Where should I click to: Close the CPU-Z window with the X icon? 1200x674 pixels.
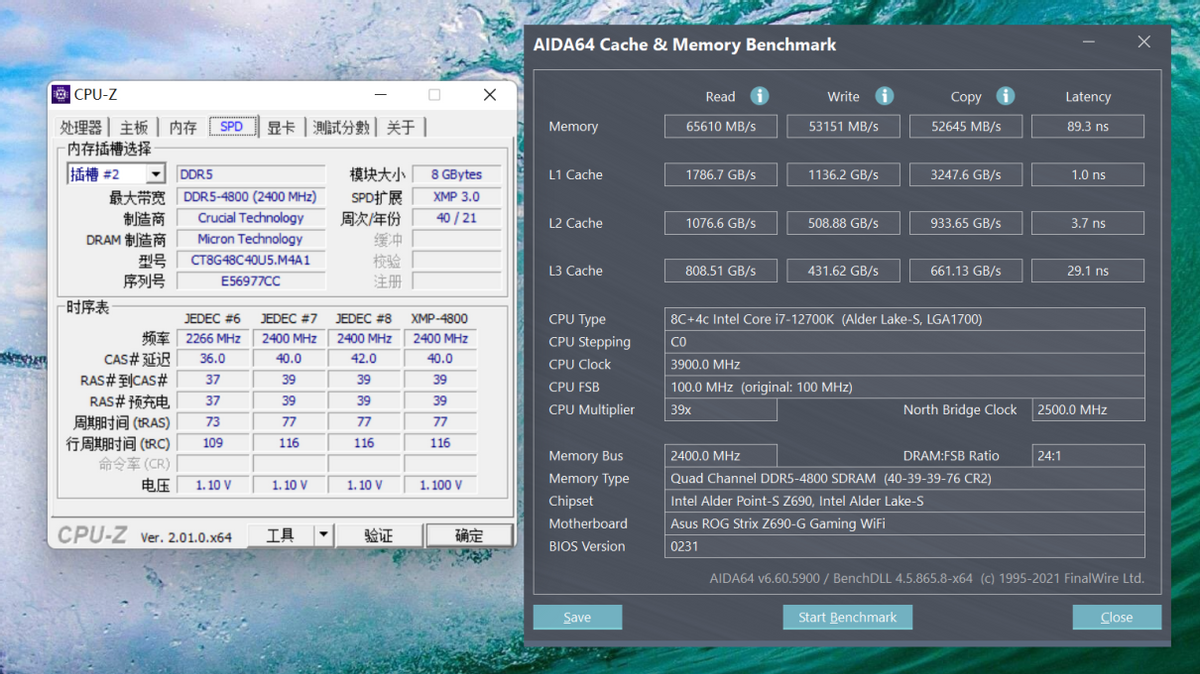[x=489, y=95]
